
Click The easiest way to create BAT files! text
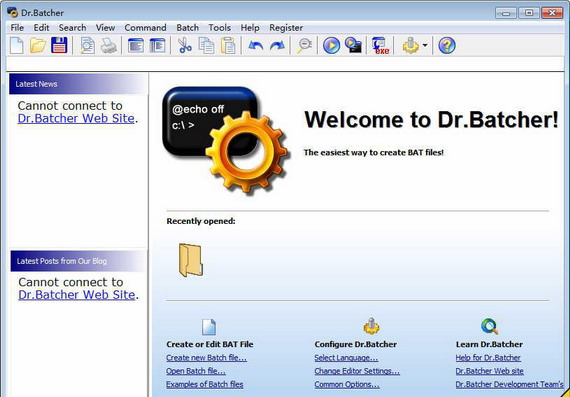(x=374, y=152)
